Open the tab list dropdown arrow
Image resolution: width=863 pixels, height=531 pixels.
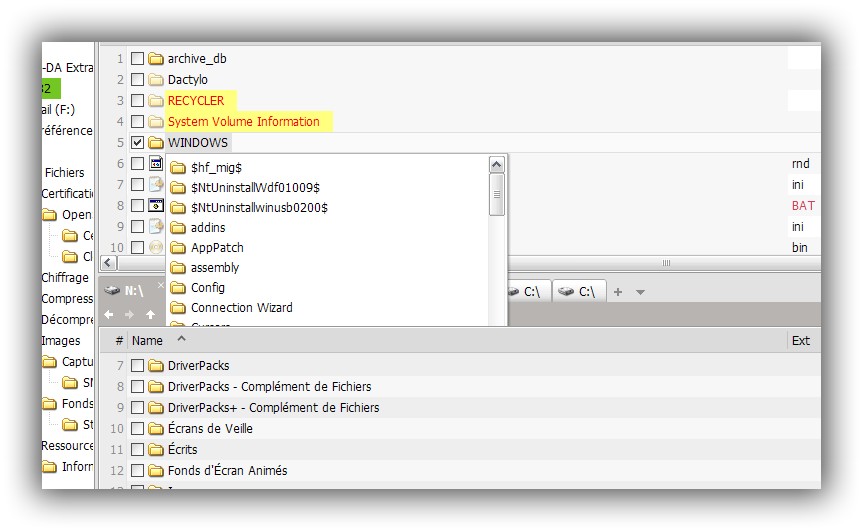[641, 292]
